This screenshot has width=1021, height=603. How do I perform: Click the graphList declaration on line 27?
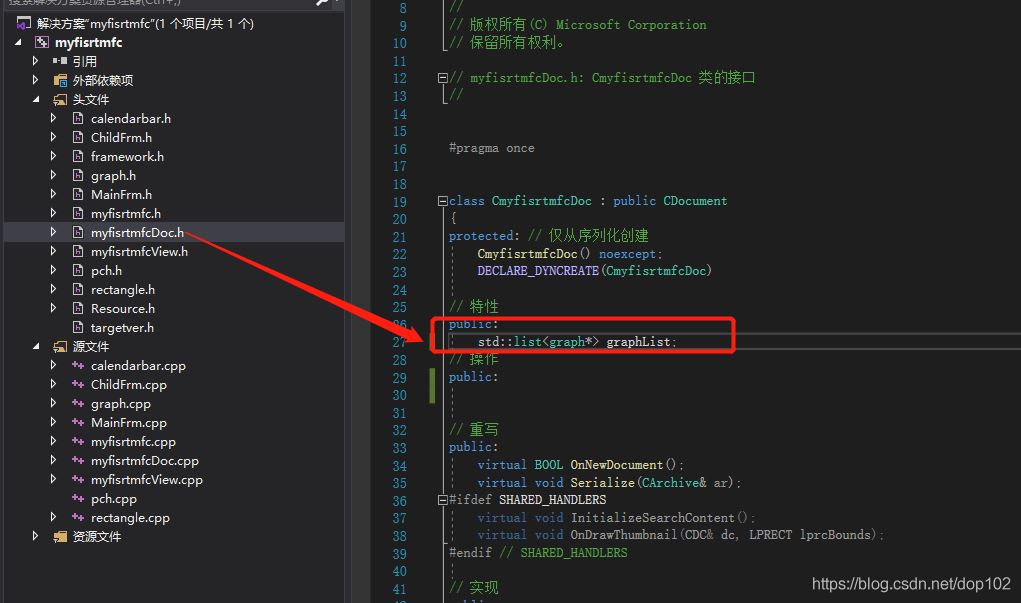(x=577, y=342)
